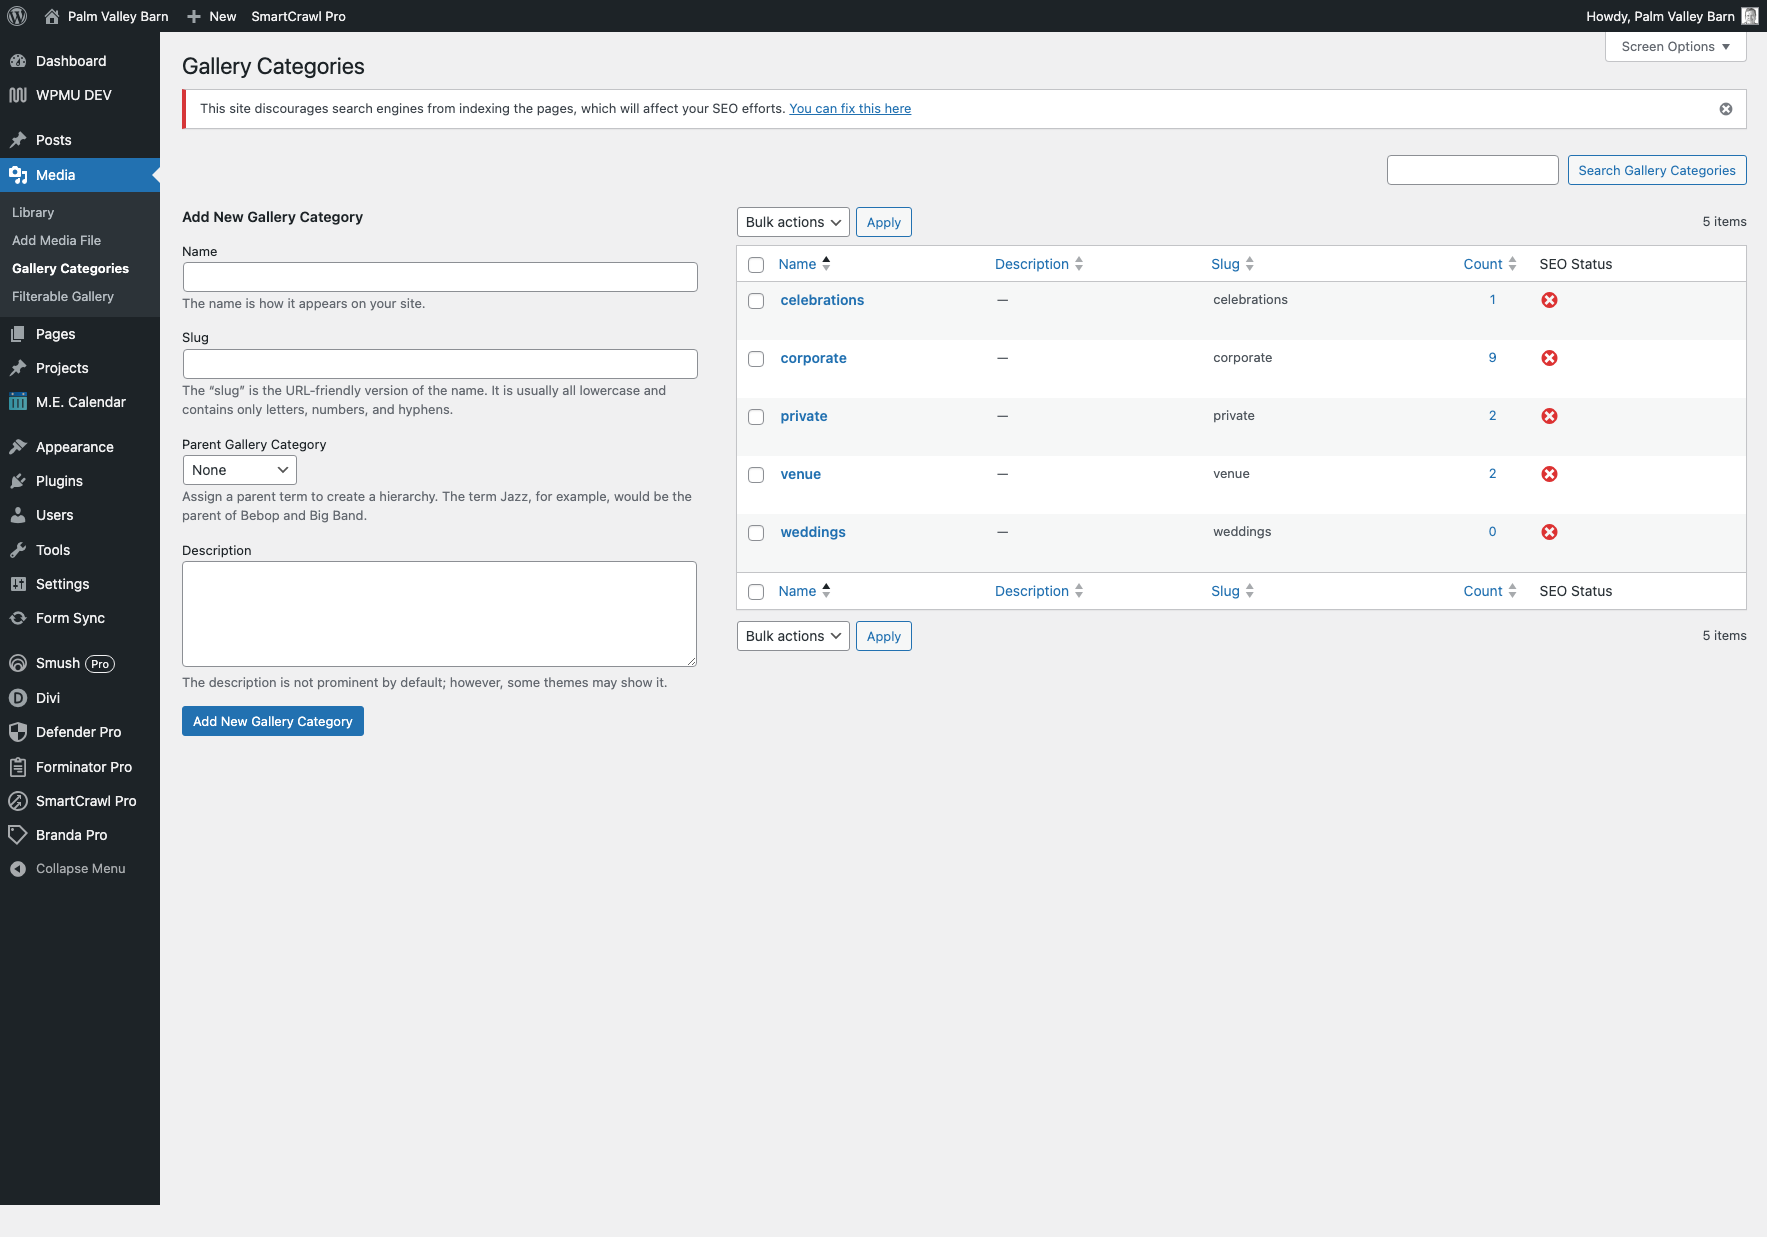1767x1237 pixels.
Task: Open the corporate category link
Action: 813,358
